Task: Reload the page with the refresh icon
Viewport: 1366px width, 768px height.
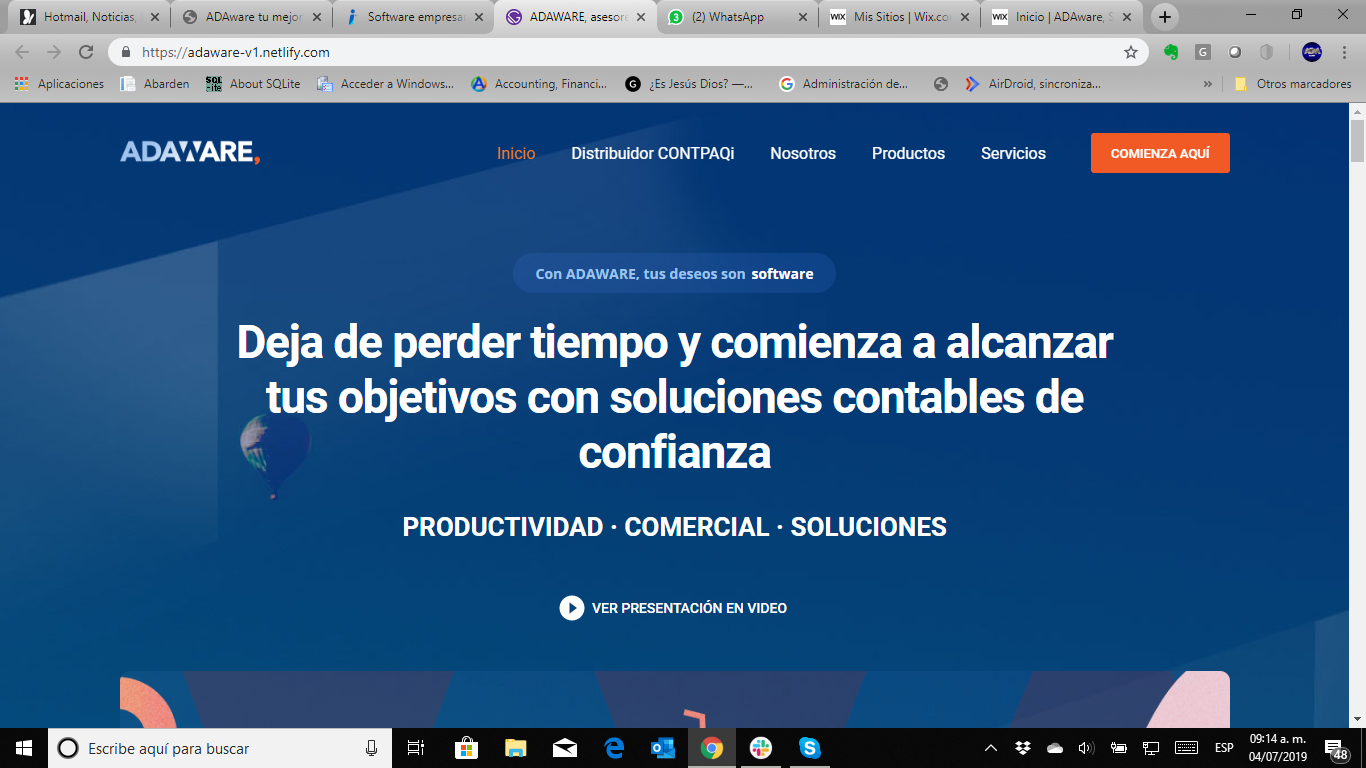Action: (86, 52)
